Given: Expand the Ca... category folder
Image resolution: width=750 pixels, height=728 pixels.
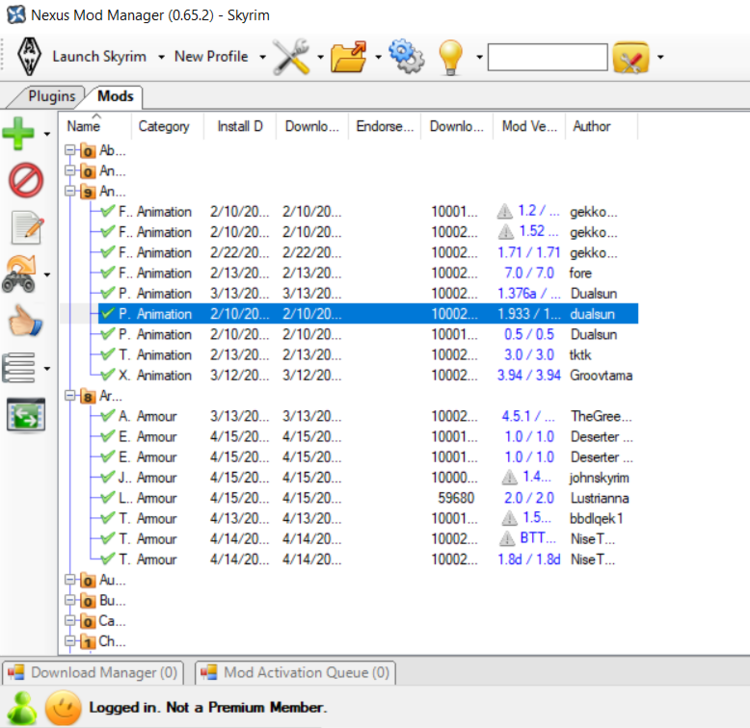Looking at the screenshot, I should click(70, 621).
